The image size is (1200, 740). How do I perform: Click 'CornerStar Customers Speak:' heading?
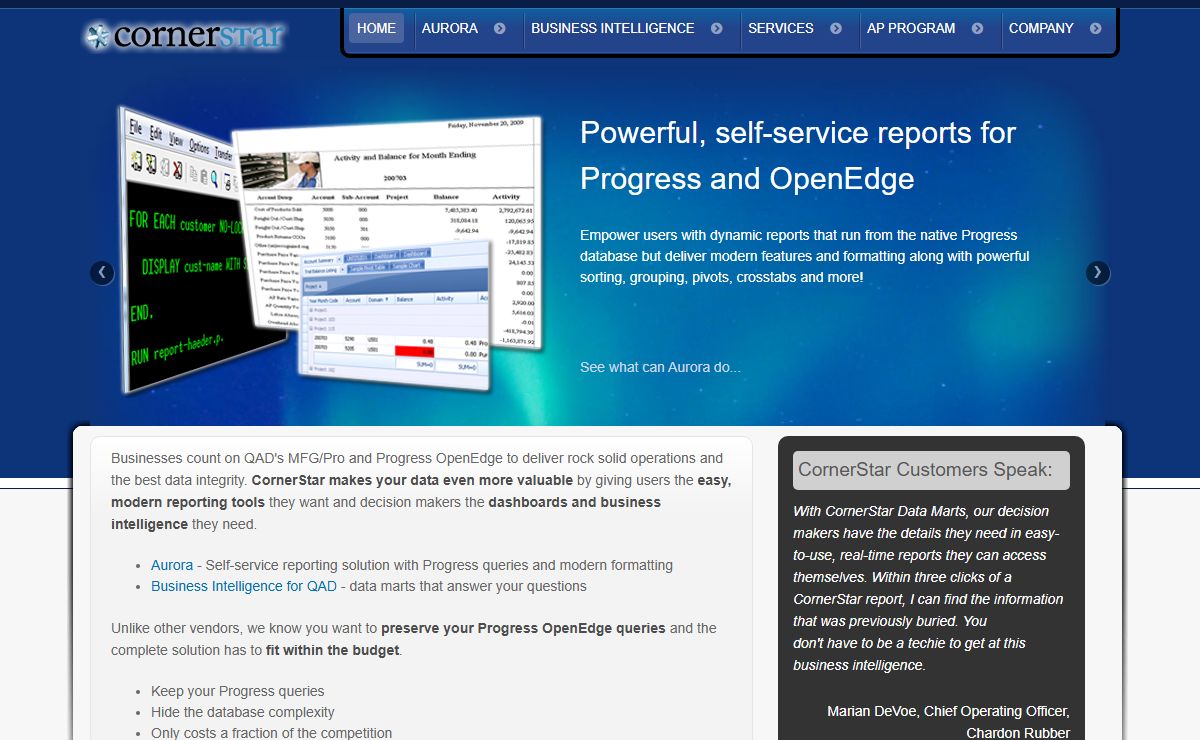coord(931,470)
